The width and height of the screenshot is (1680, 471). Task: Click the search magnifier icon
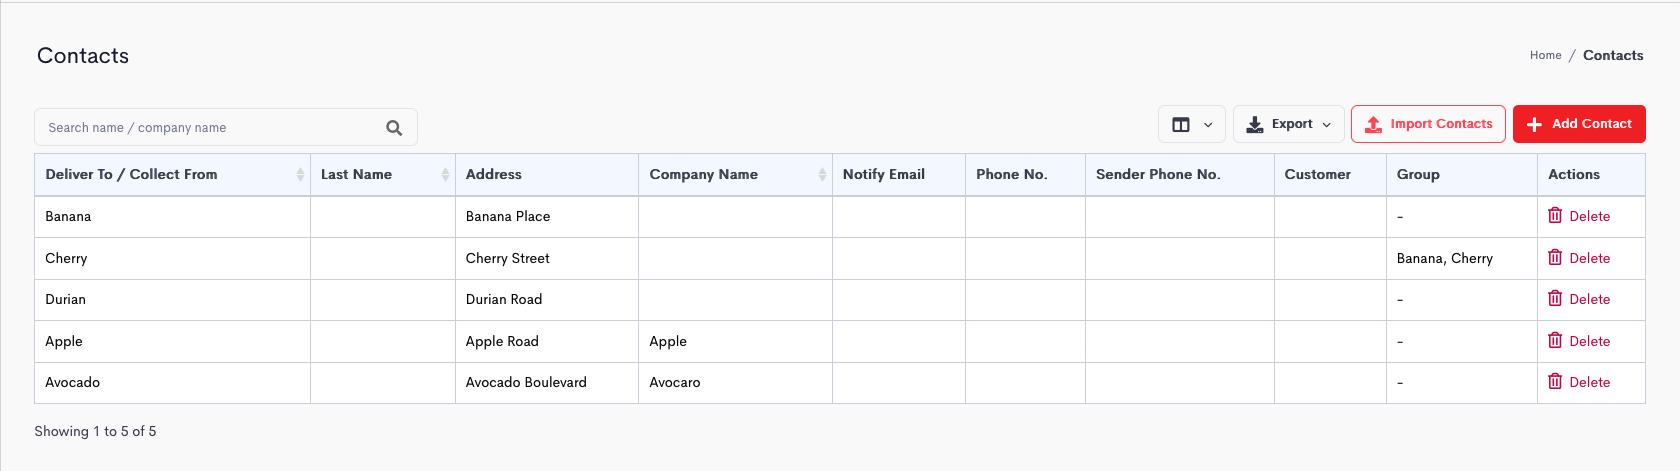click(x=394, y=128)
